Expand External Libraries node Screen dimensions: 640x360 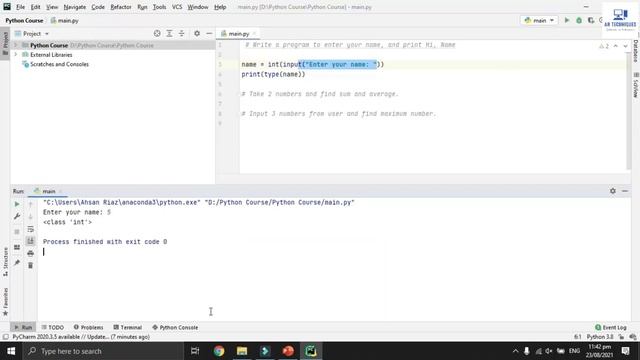coord(16,54)
